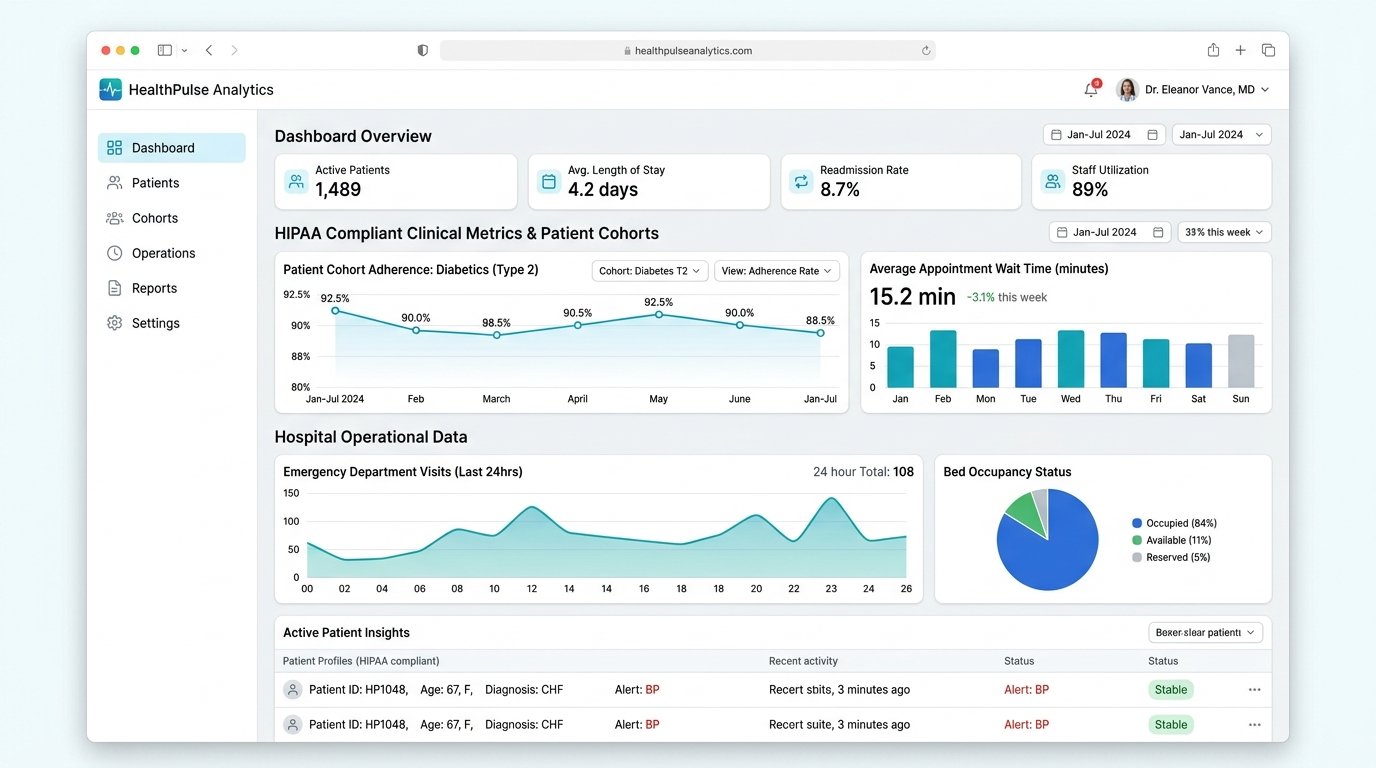The height and width of the screenshot is (768, 1376).
Task: Open the Clinical Metrics Jan-Jul 2024 date picker
Action: [1110, 232]
